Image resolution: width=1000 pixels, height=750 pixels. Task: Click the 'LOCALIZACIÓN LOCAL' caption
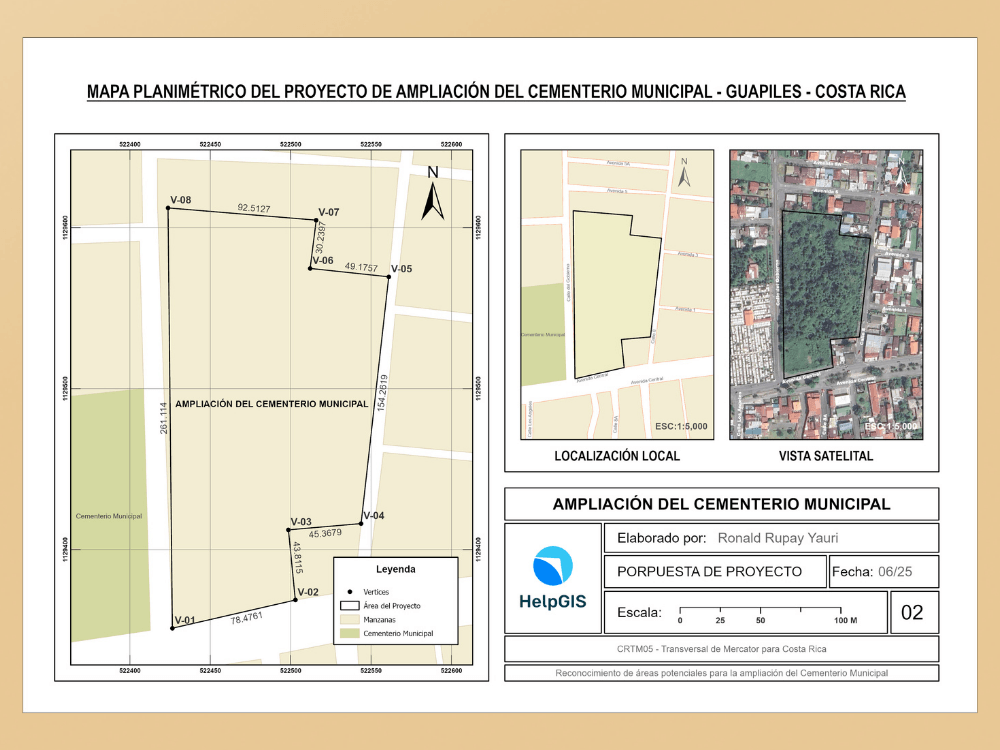617,456
